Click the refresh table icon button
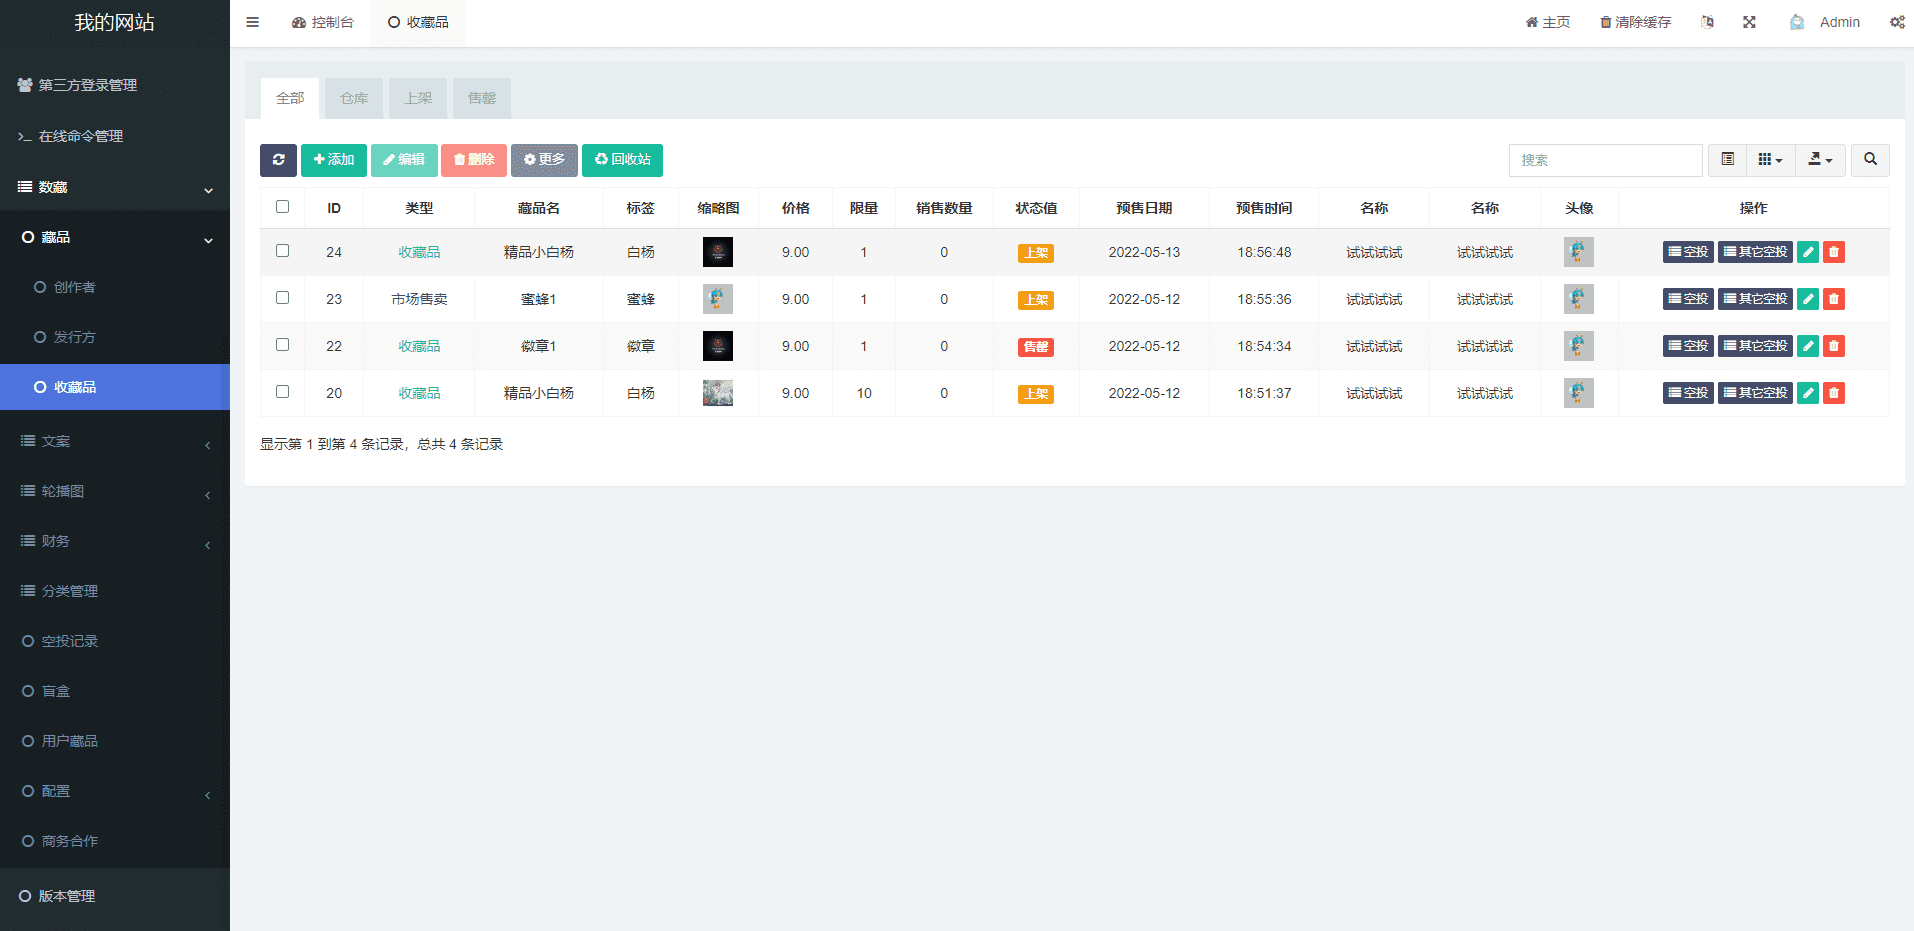The height and width of the screenshot is (931, 1914). click(x=278, y=160)
